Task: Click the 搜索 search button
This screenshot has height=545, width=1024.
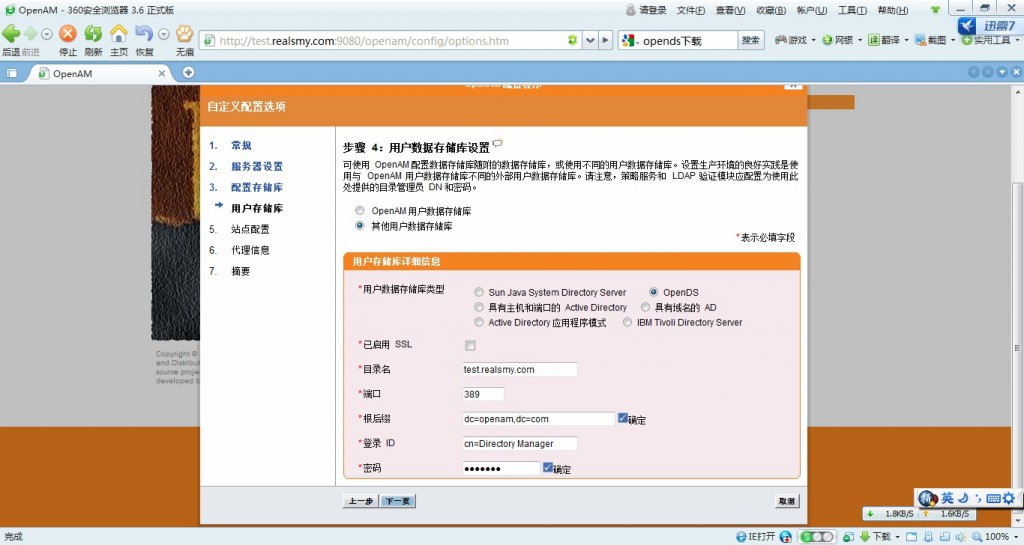Action: 750,40
